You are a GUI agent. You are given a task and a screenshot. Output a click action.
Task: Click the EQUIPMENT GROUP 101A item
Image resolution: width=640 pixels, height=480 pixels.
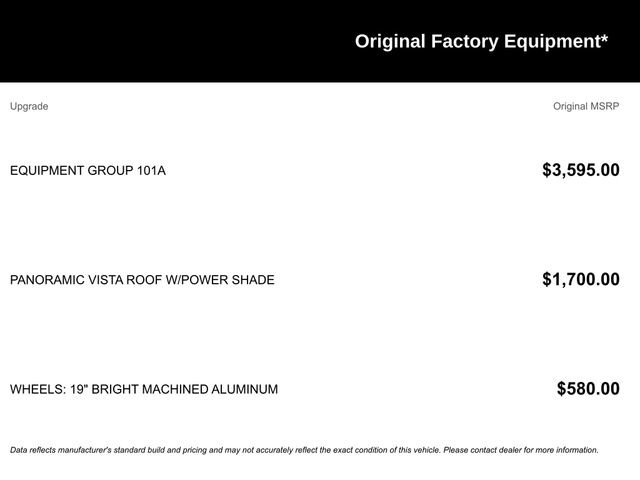(88, 171)
